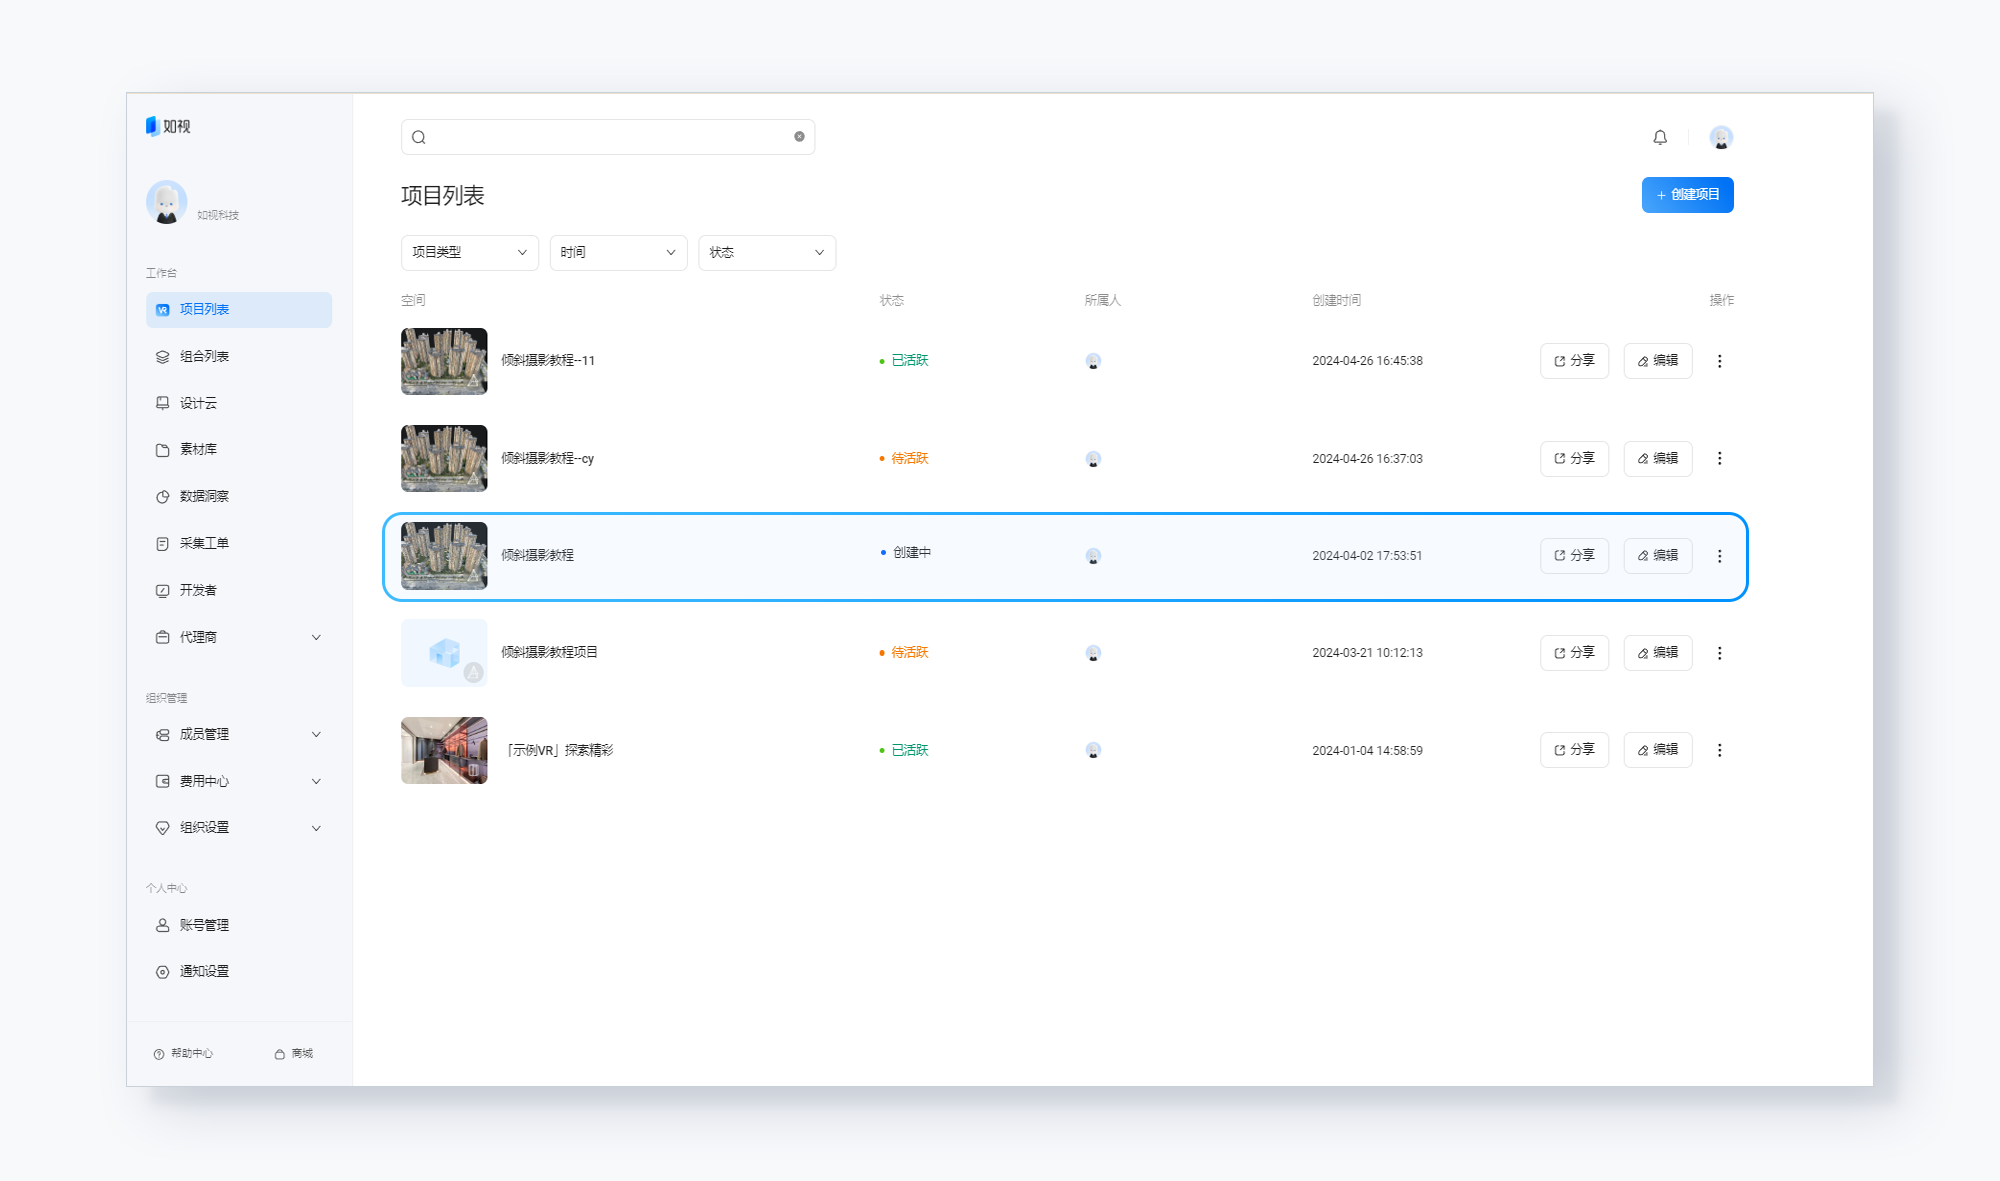Open 帮助中心 help icon link
The width and height of the screenshot is (2000, 1181).
(x=183, y=1053)
